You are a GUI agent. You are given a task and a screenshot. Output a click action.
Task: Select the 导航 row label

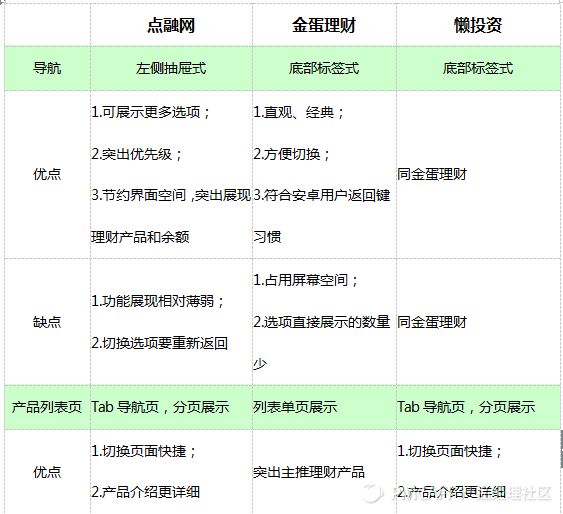pyautogui.click(x=47, y=68)
